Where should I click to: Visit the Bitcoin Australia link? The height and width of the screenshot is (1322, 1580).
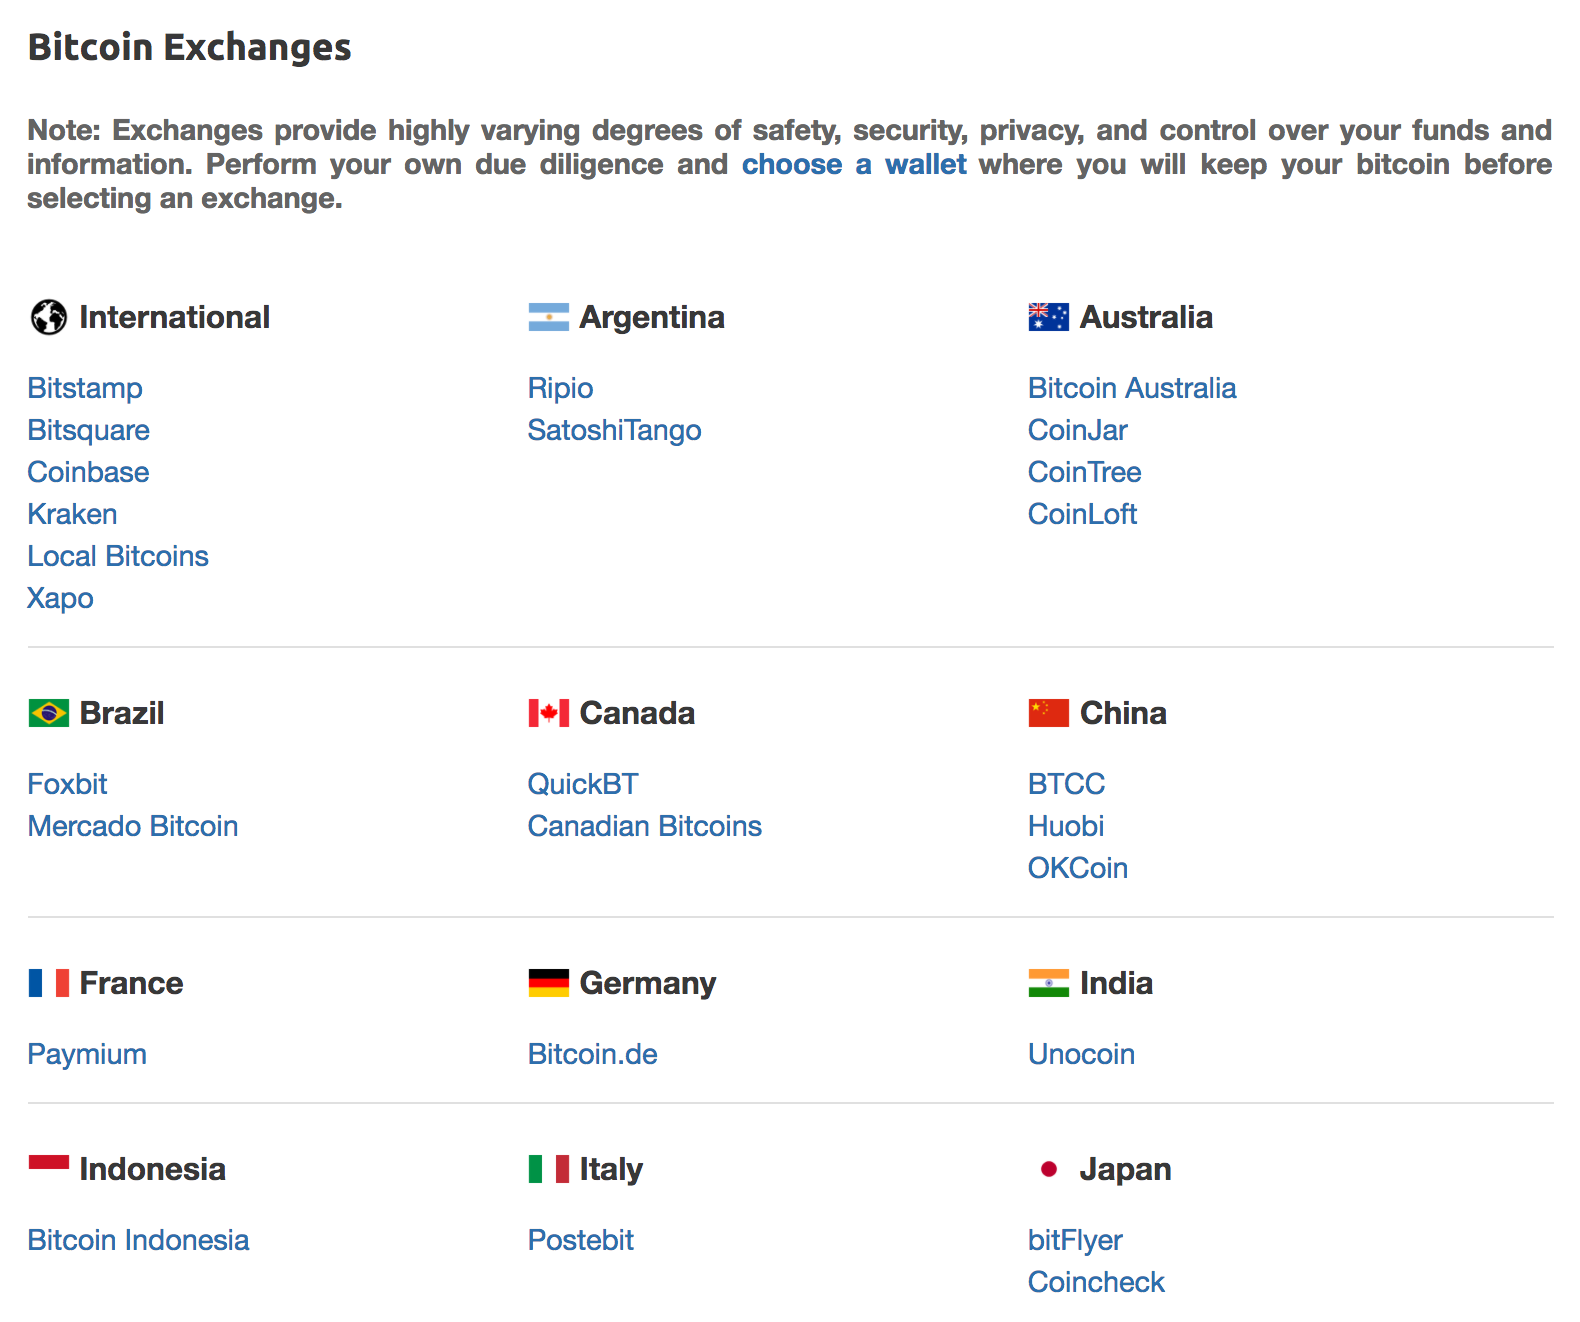[1132, 388]
